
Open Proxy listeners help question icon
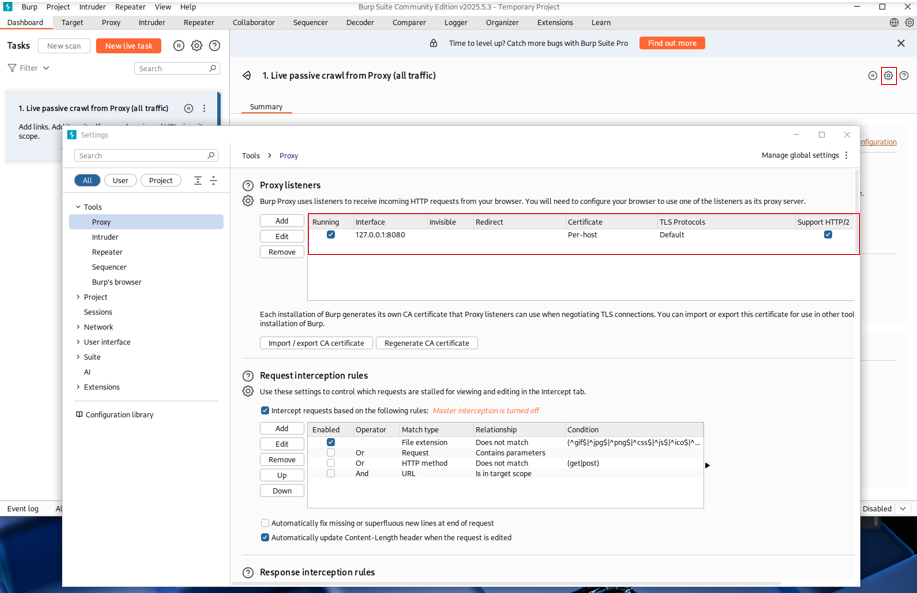point(248,185)
